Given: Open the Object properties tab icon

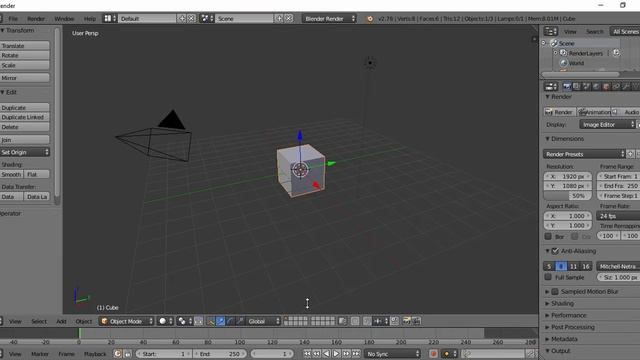Looking at the screenshot, I should coord(606,87).
